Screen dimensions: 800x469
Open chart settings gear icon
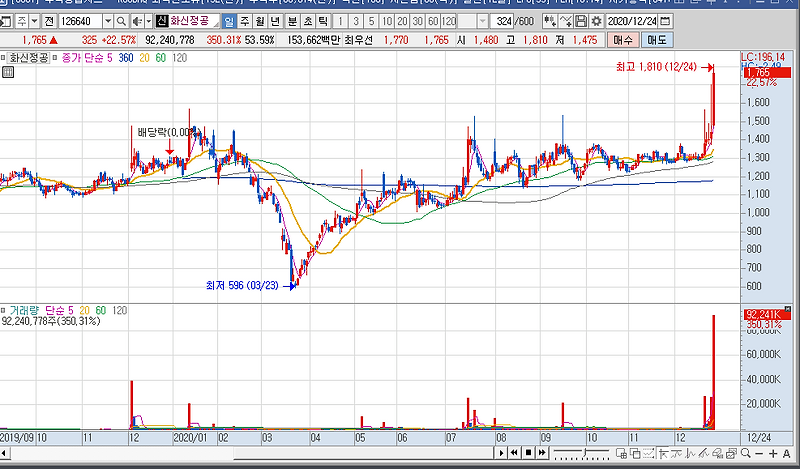click(596, 21)
